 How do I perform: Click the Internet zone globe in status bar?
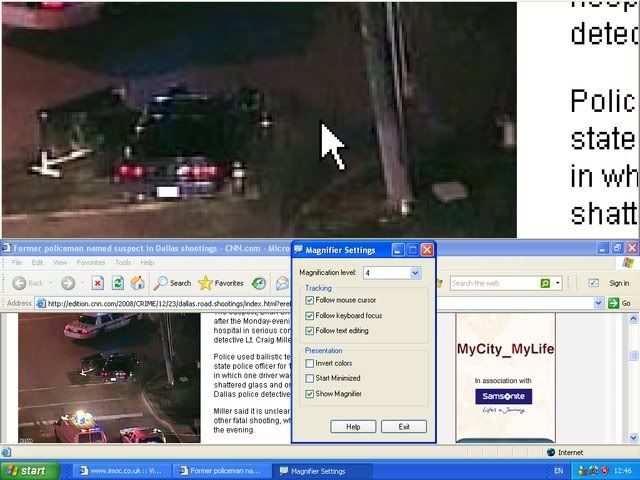pos(551,452)
